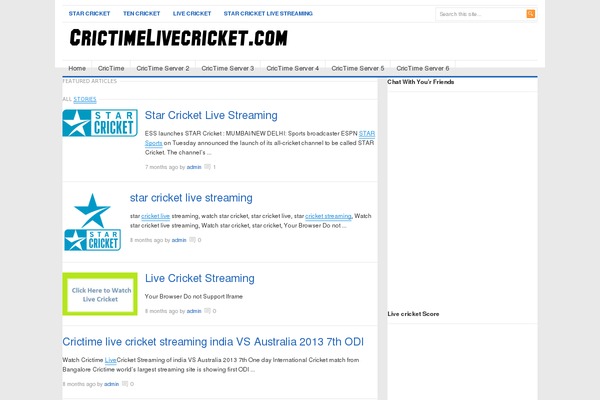Open the STAR CRICKET top link
This screenshot has height=400, width=600.
(89, 13)
